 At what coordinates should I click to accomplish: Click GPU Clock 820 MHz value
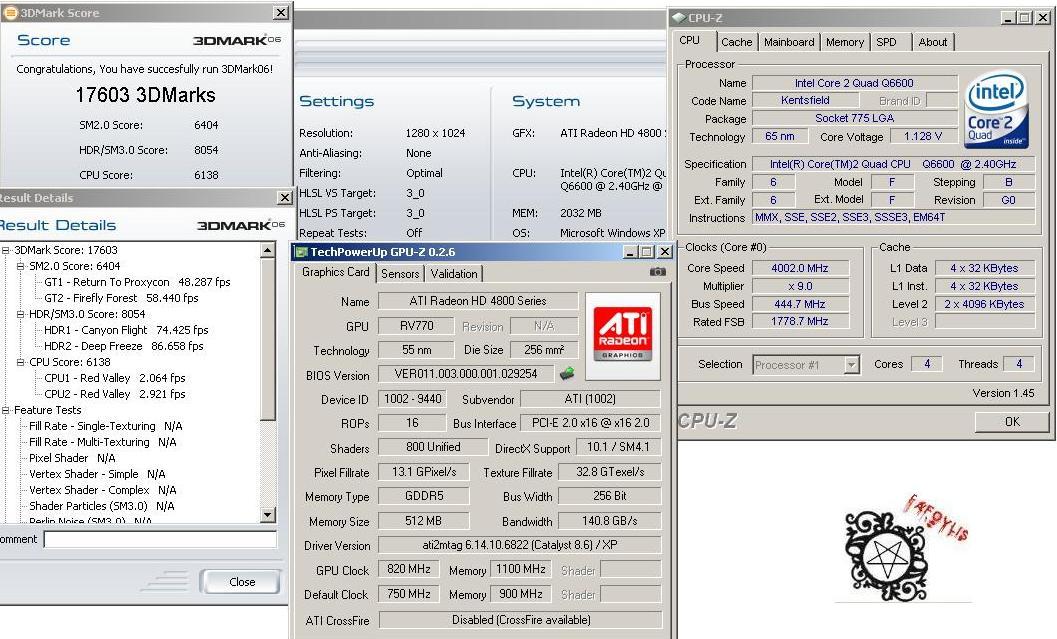pos(409,570)
